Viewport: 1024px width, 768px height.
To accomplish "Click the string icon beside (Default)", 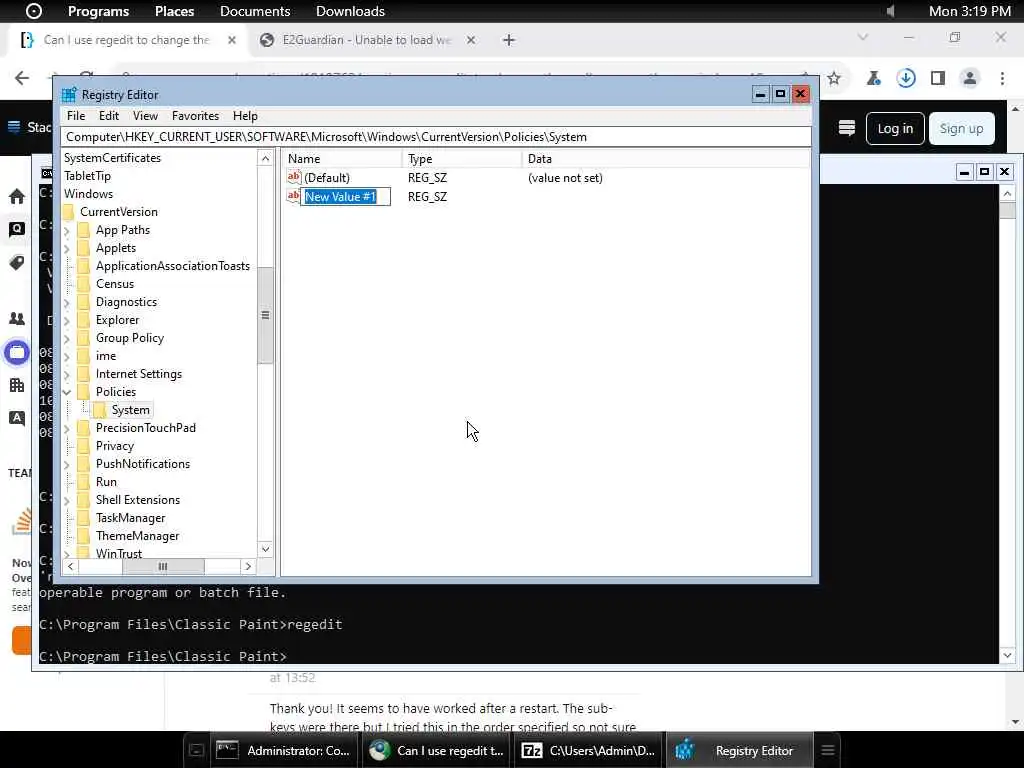I will [293, 177].
